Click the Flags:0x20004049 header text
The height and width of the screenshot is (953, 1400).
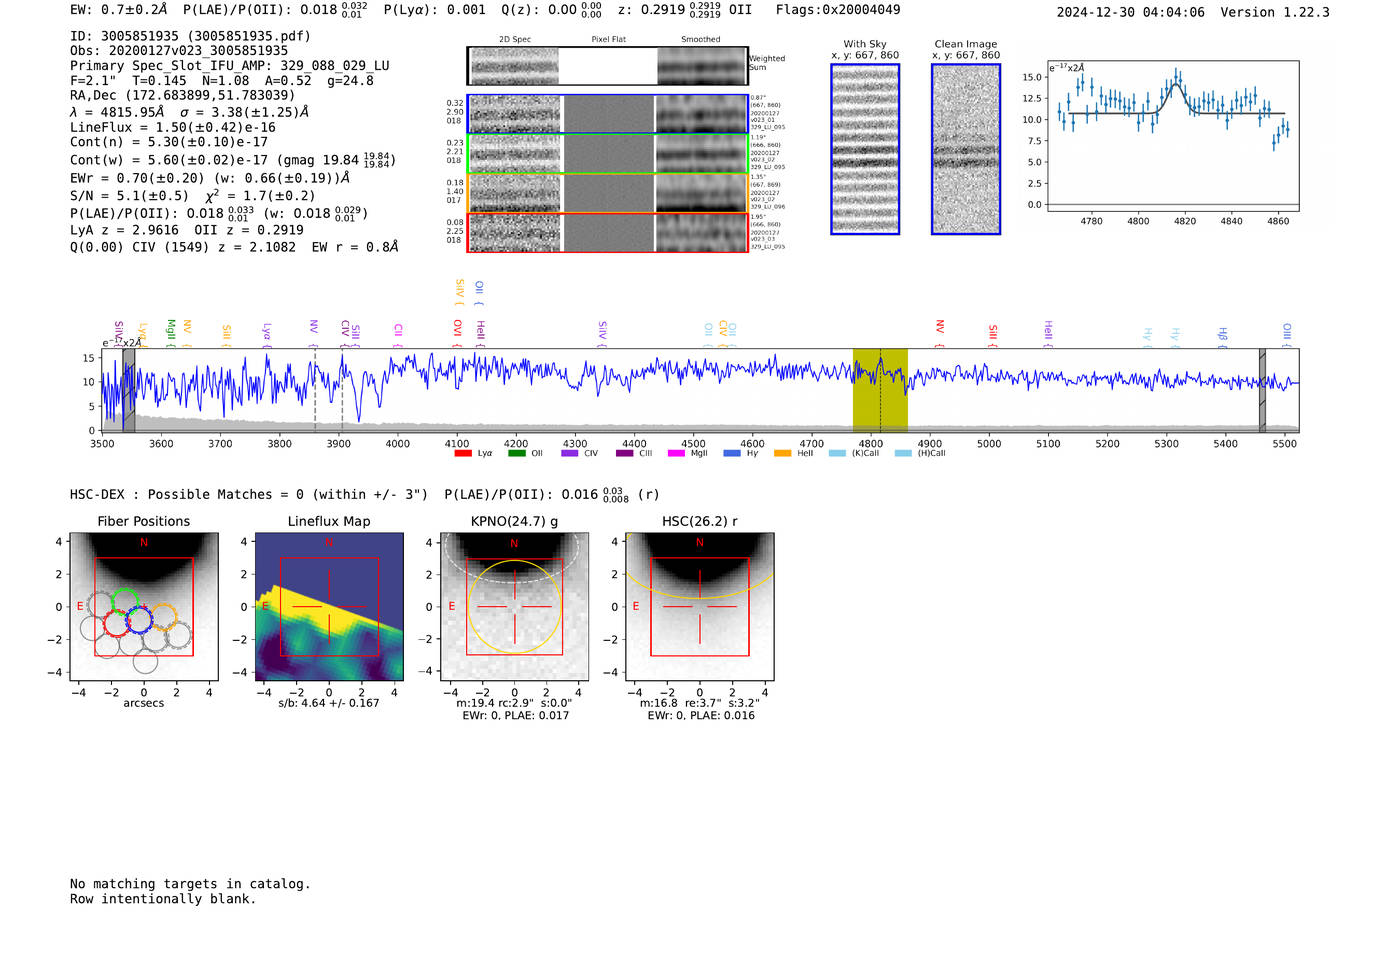point(838,10)
